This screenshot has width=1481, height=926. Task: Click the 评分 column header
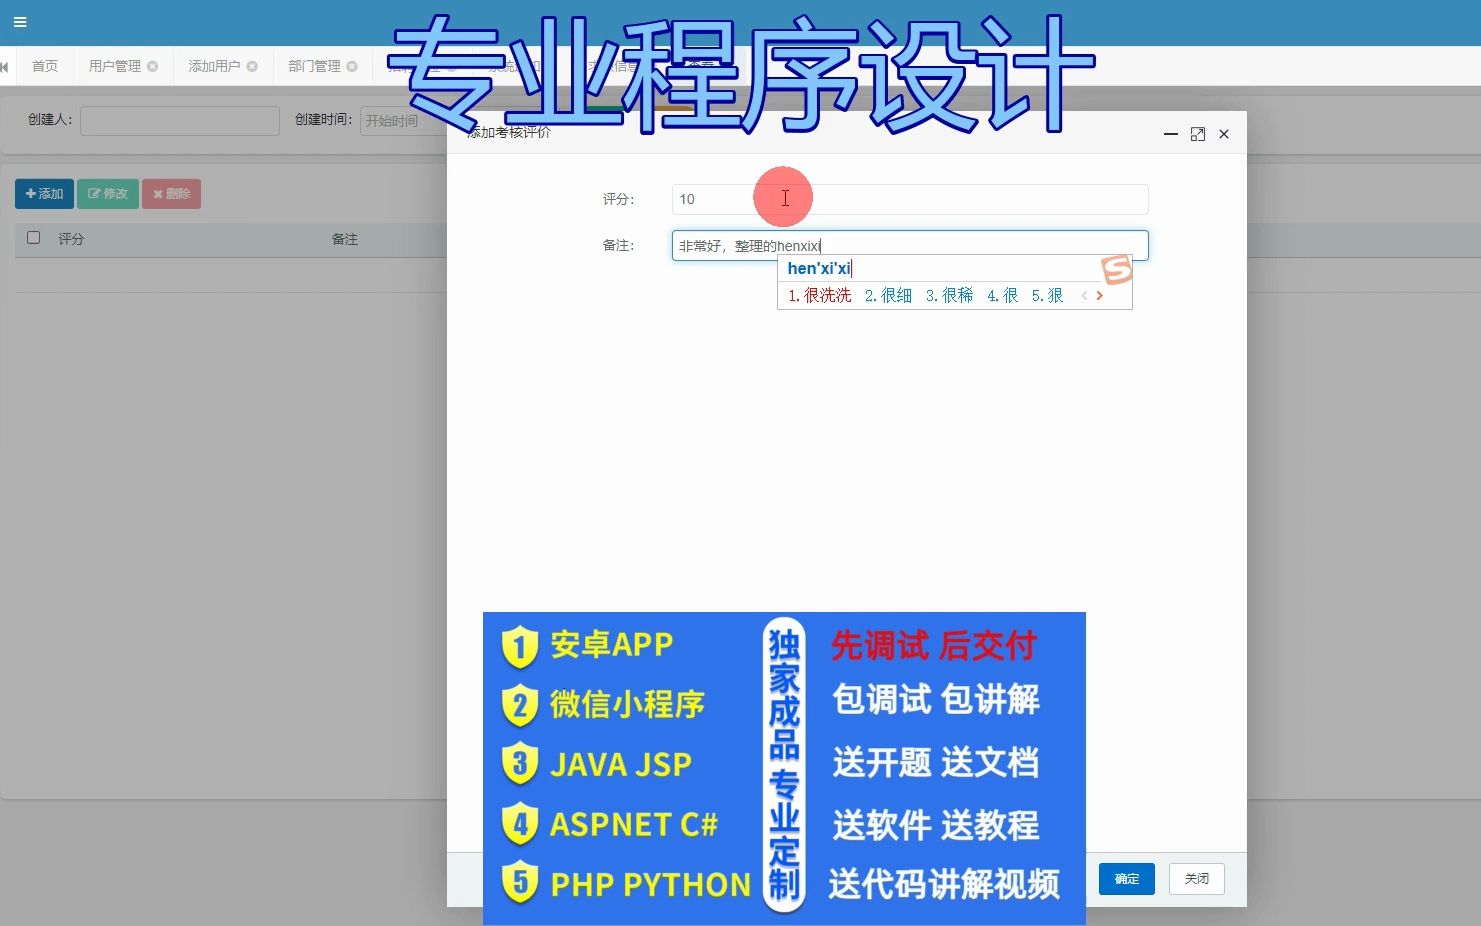(71, 239)
